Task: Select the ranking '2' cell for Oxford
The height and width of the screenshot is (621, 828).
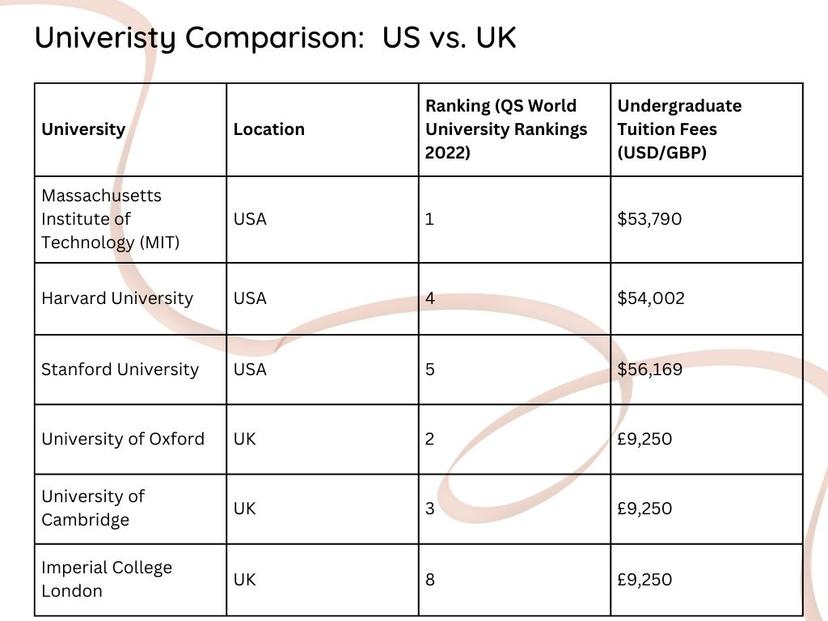Action: pos(515,439)
